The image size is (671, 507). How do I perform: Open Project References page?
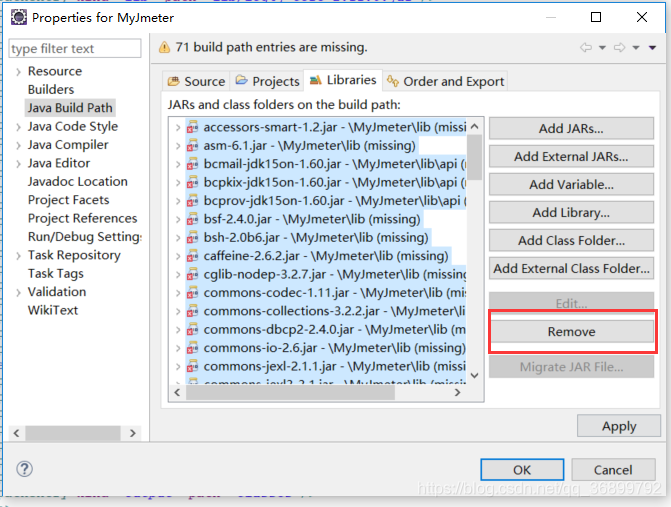point(83,218)
